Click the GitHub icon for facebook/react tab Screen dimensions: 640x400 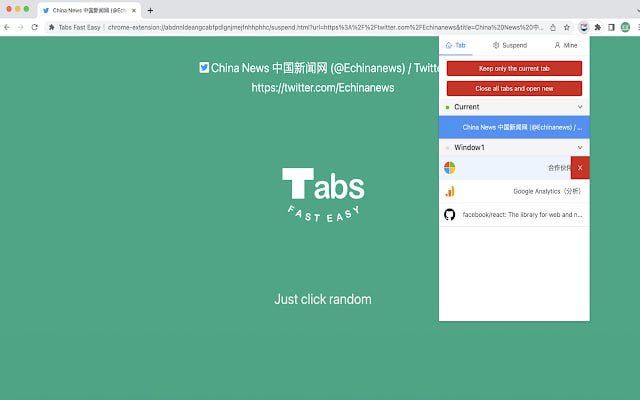(449, 214)
